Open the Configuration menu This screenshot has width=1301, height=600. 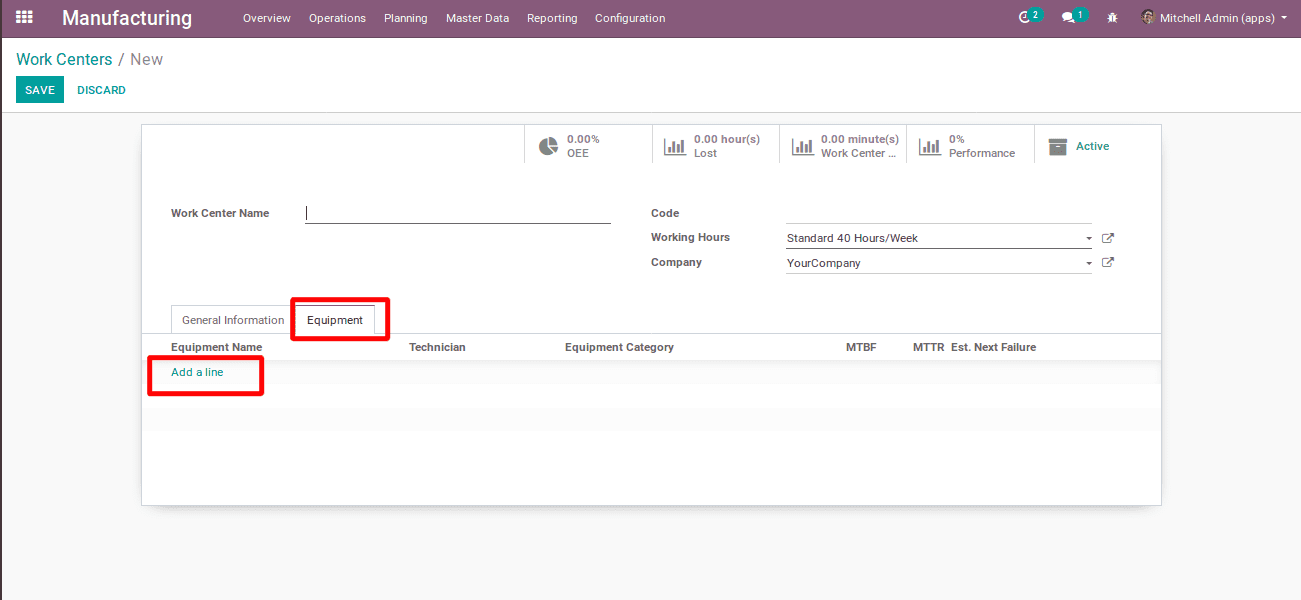tap(630, 18)
